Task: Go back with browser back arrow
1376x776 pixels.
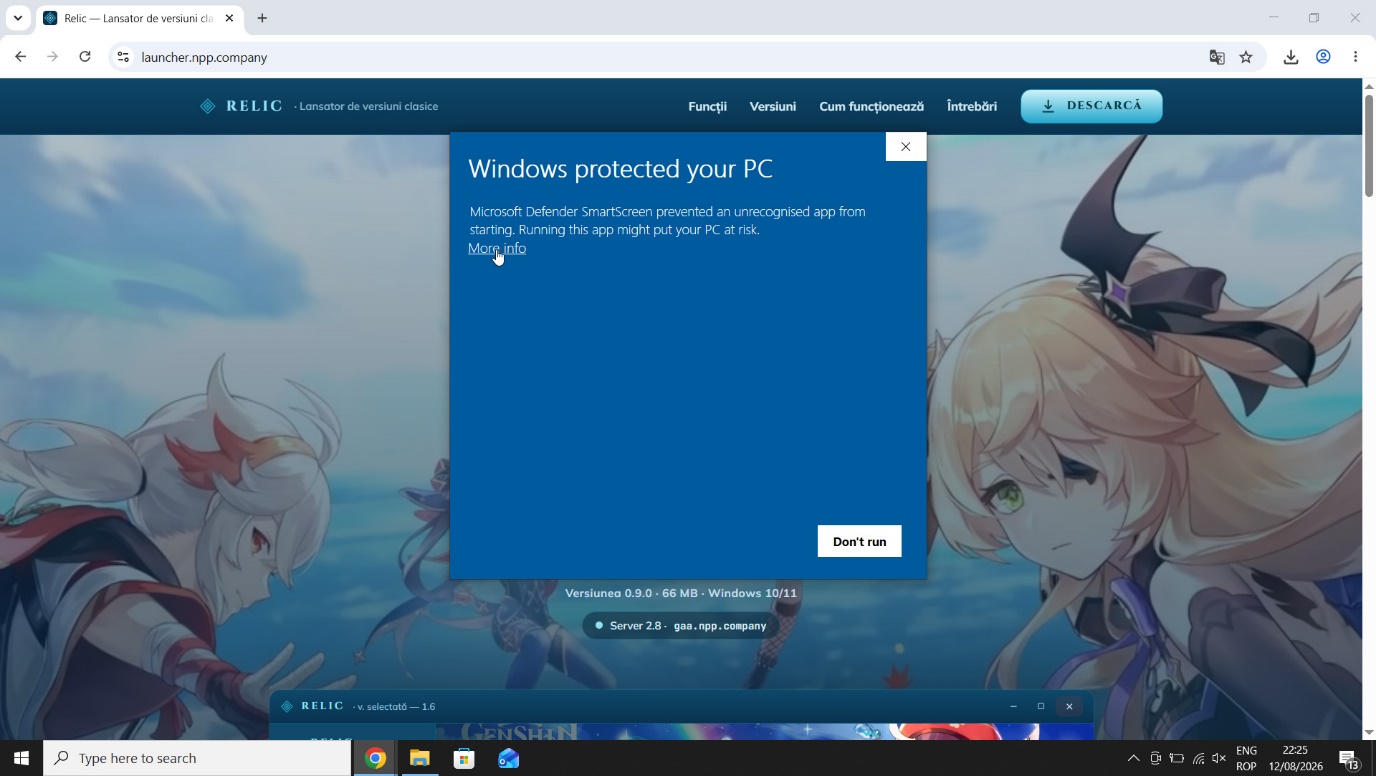Action: 20,57
